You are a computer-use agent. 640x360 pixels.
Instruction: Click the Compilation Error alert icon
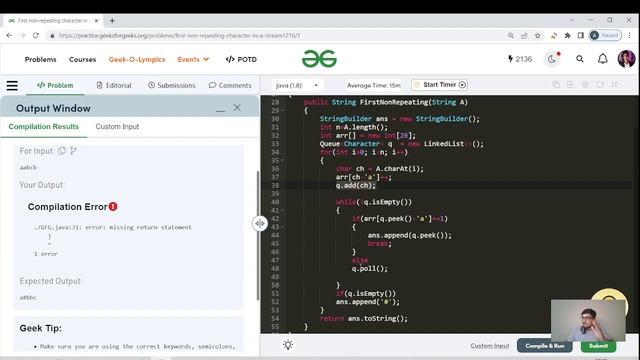[113, 207]
